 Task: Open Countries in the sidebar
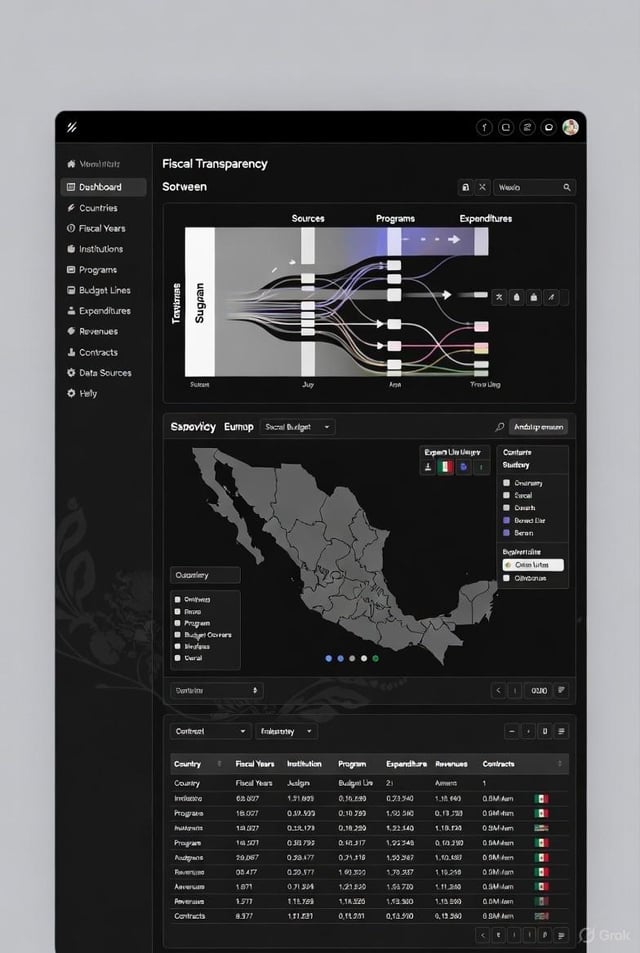98,208
